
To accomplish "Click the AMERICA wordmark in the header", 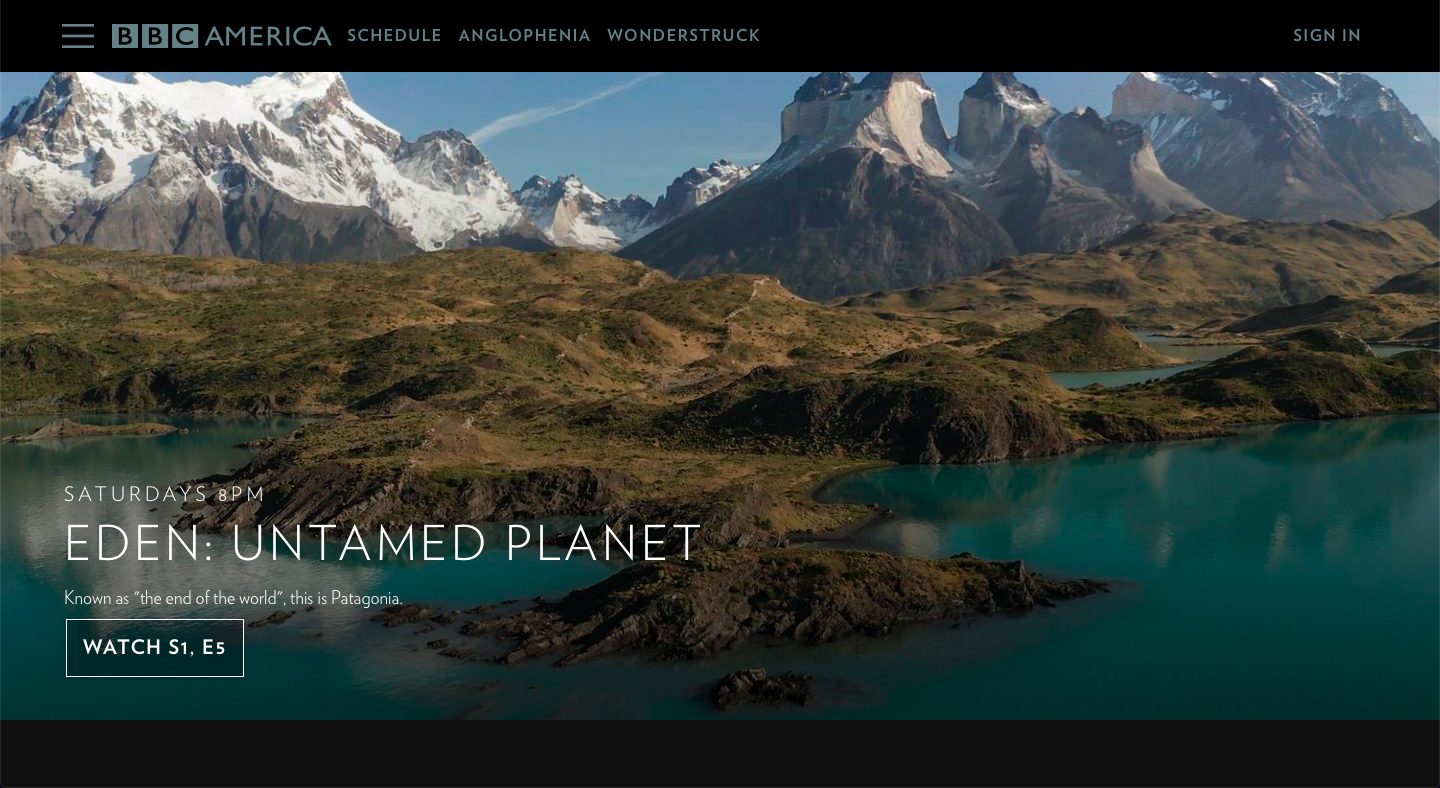I will [x=268, y=36].
